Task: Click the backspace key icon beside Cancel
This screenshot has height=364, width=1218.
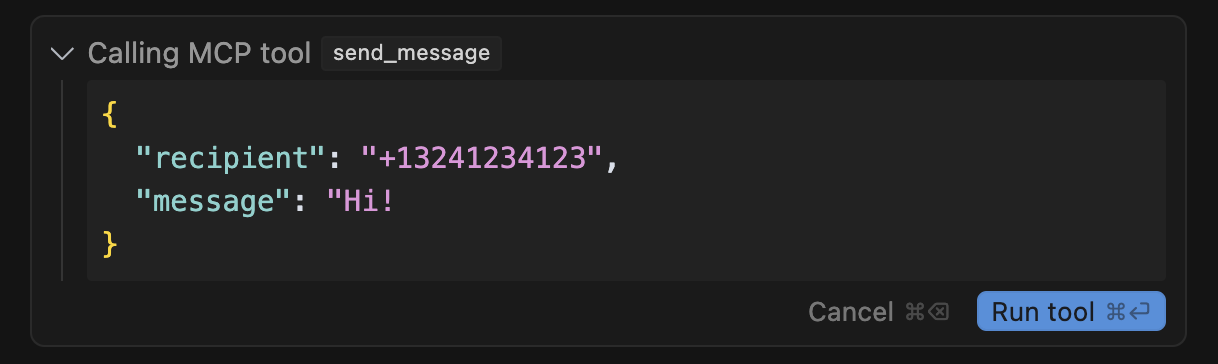Action: click(x=939, y=312)
